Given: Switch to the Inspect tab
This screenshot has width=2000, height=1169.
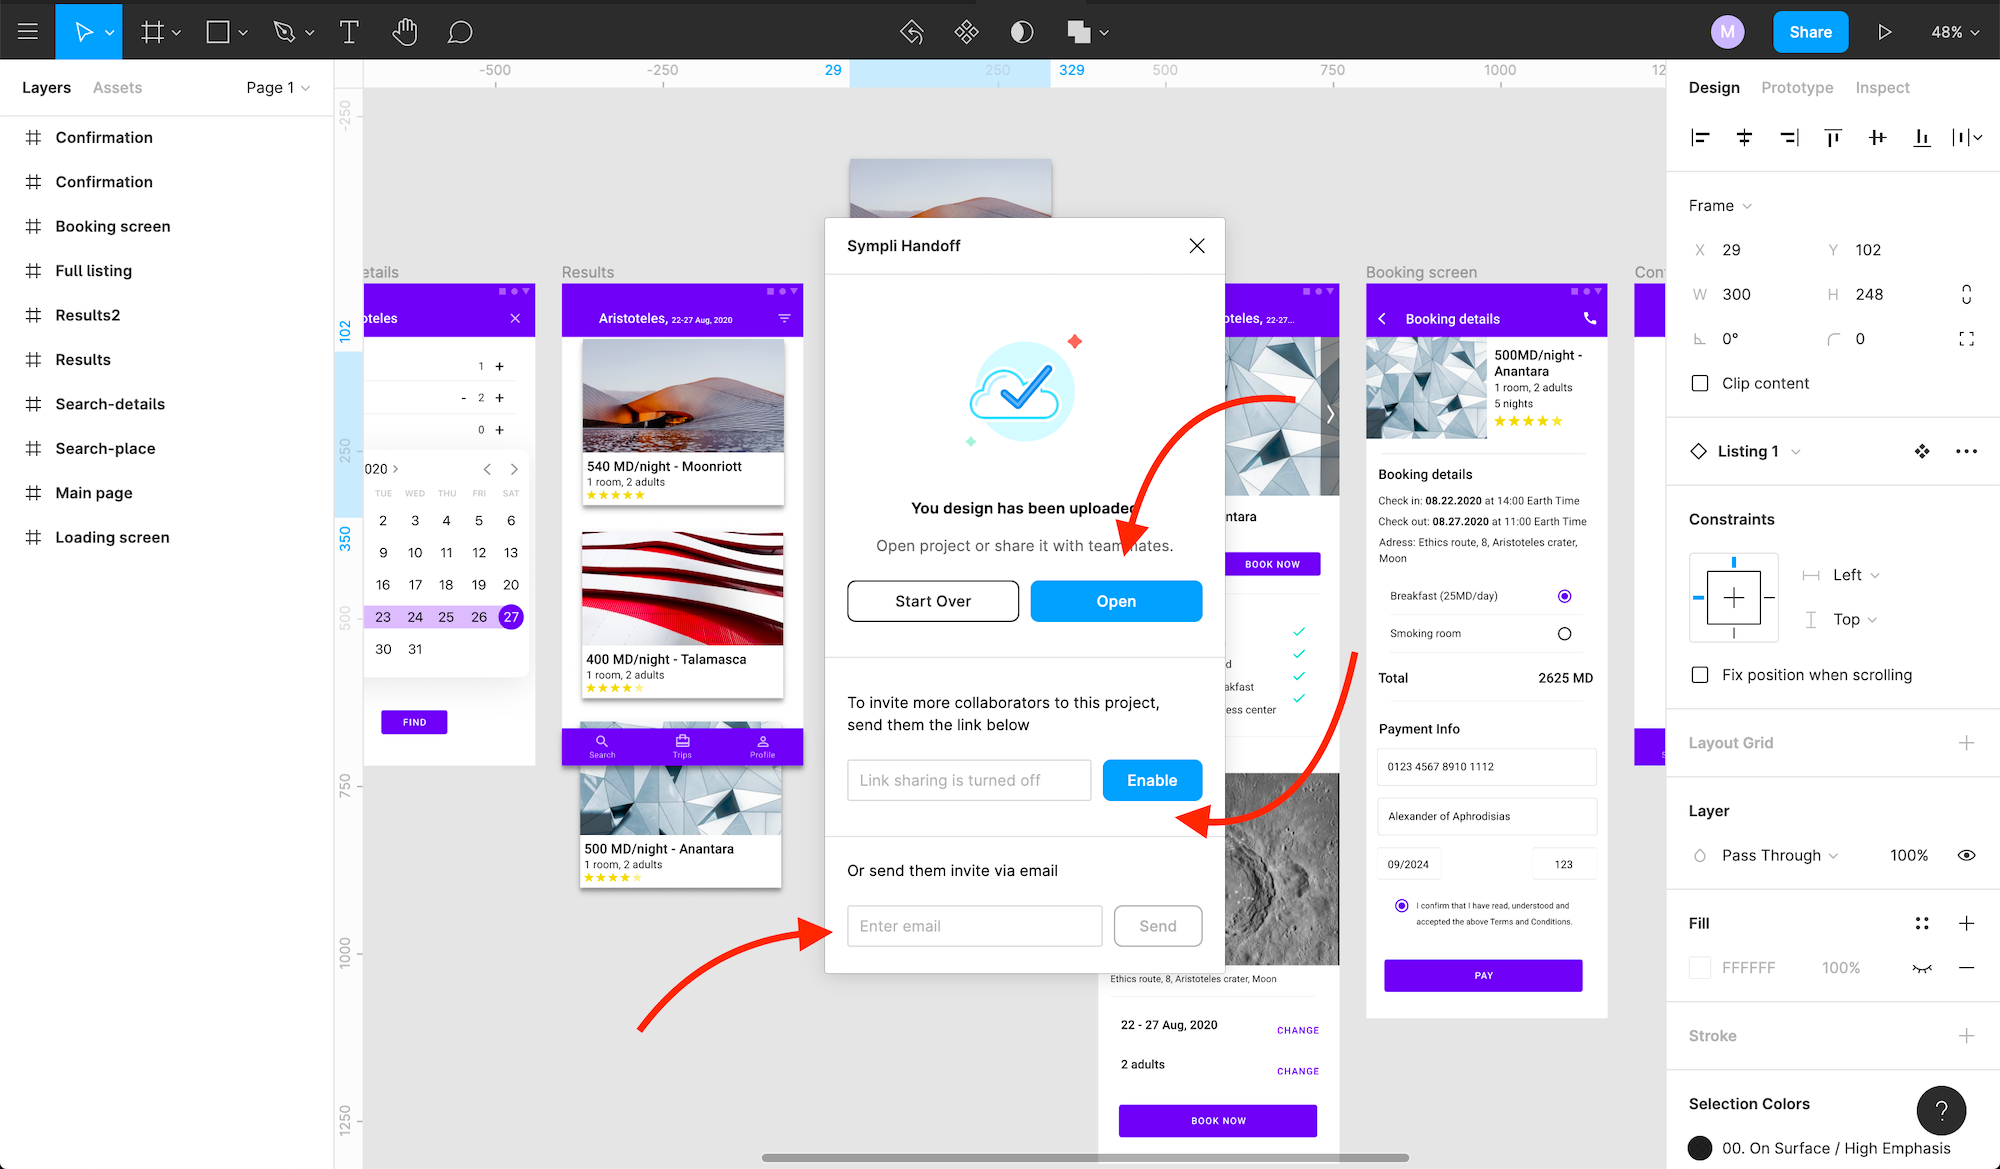Looking at the screenshot, I should 1882,88.
